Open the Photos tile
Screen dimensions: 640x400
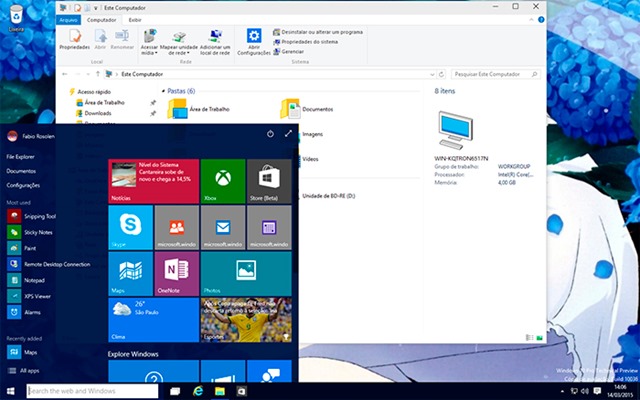[x=246, y=273]
